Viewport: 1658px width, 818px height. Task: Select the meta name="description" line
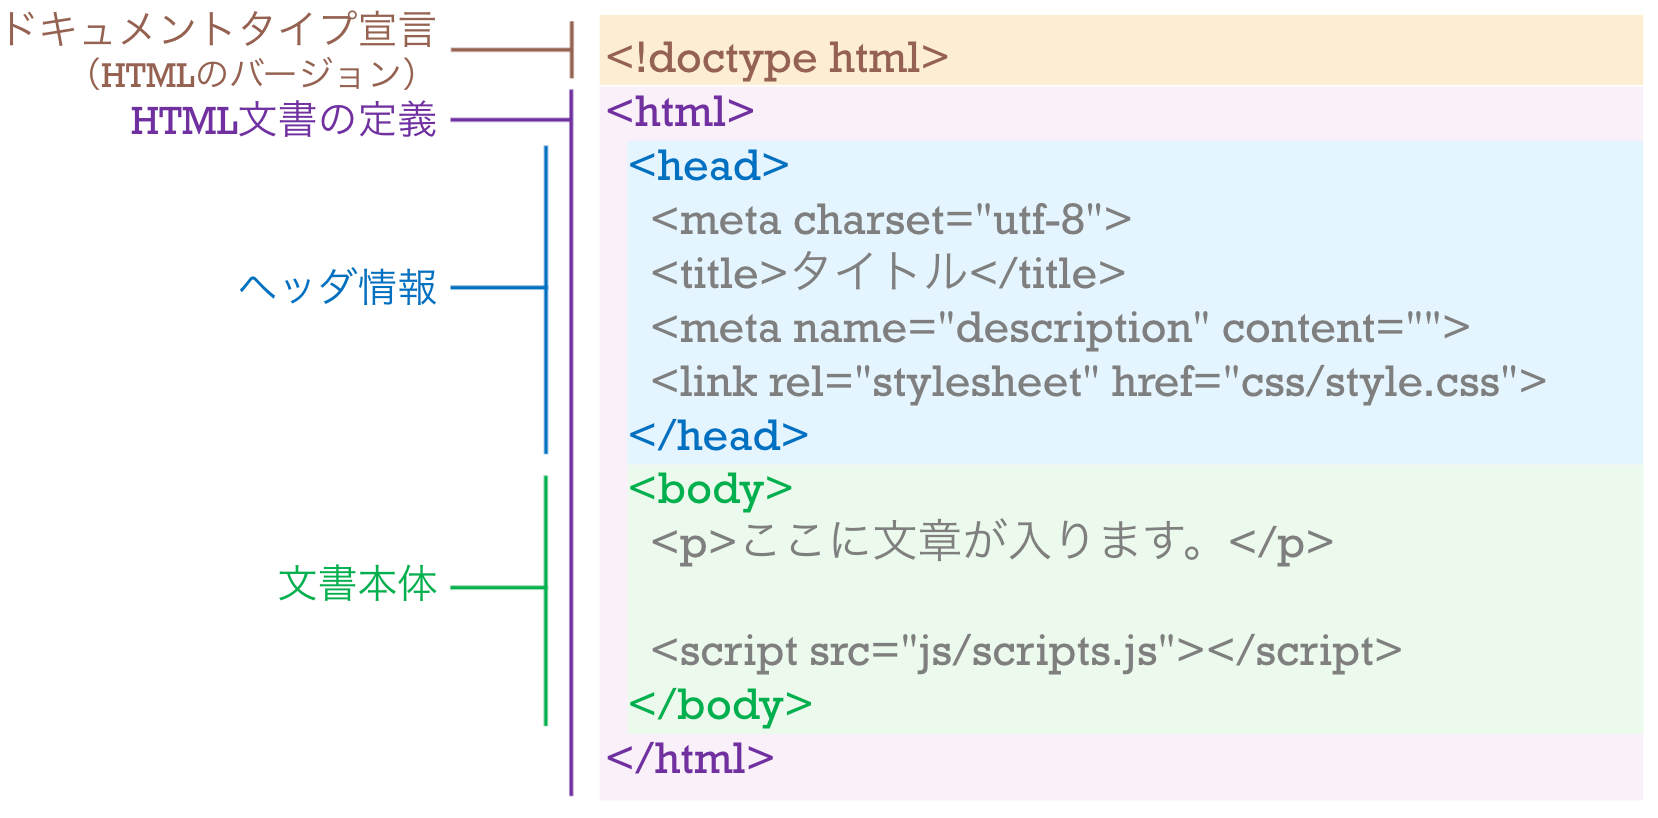(1059, 328)
